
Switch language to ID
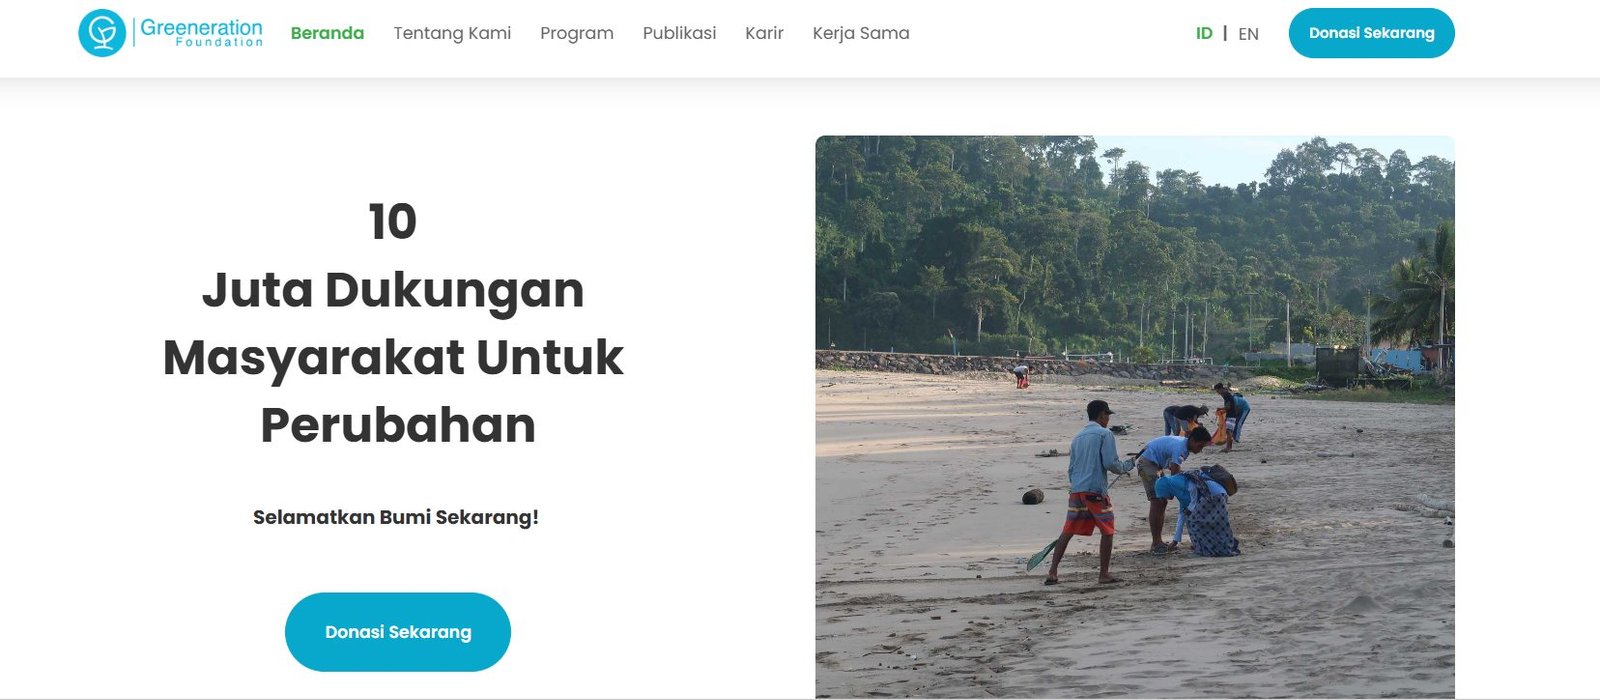[1204, 34]
